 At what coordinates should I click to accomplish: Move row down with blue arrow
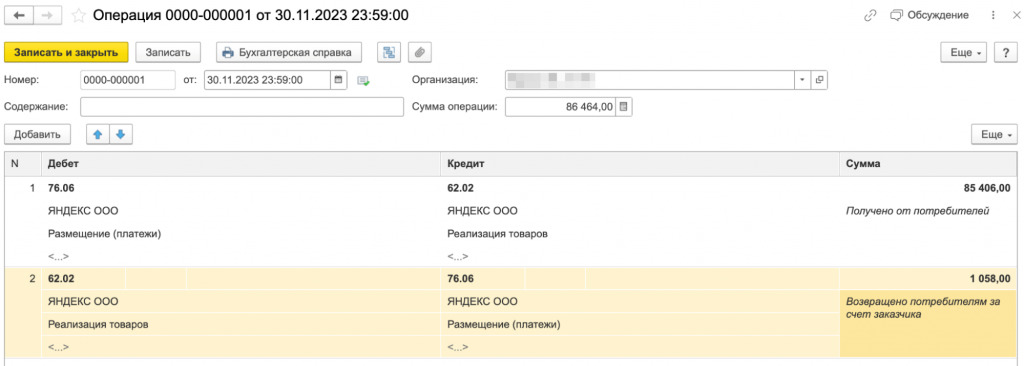click(x=121, y=134)
